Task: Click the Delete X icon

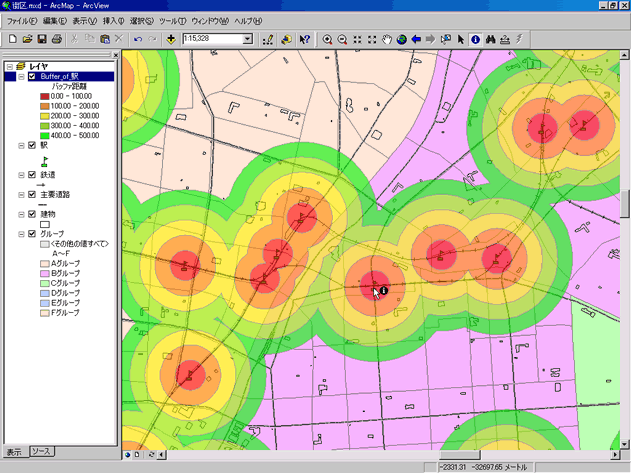Action: coord(119,39)
